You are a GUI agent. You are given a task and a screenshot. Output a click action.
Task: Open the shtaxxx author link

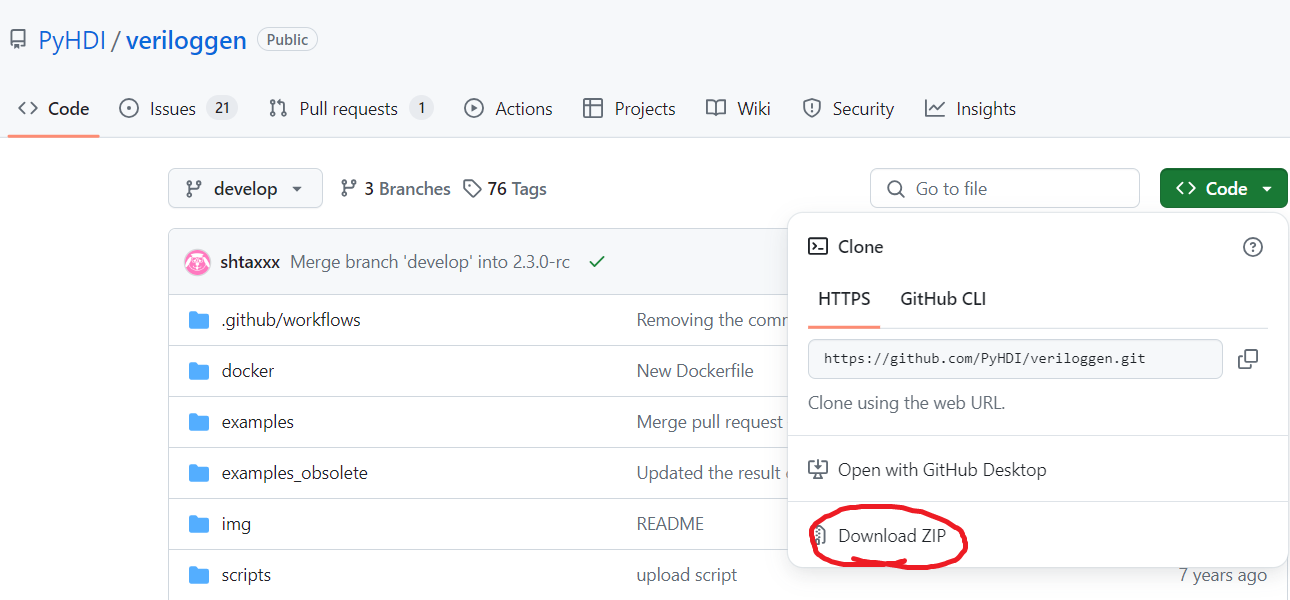click(250, 262)
